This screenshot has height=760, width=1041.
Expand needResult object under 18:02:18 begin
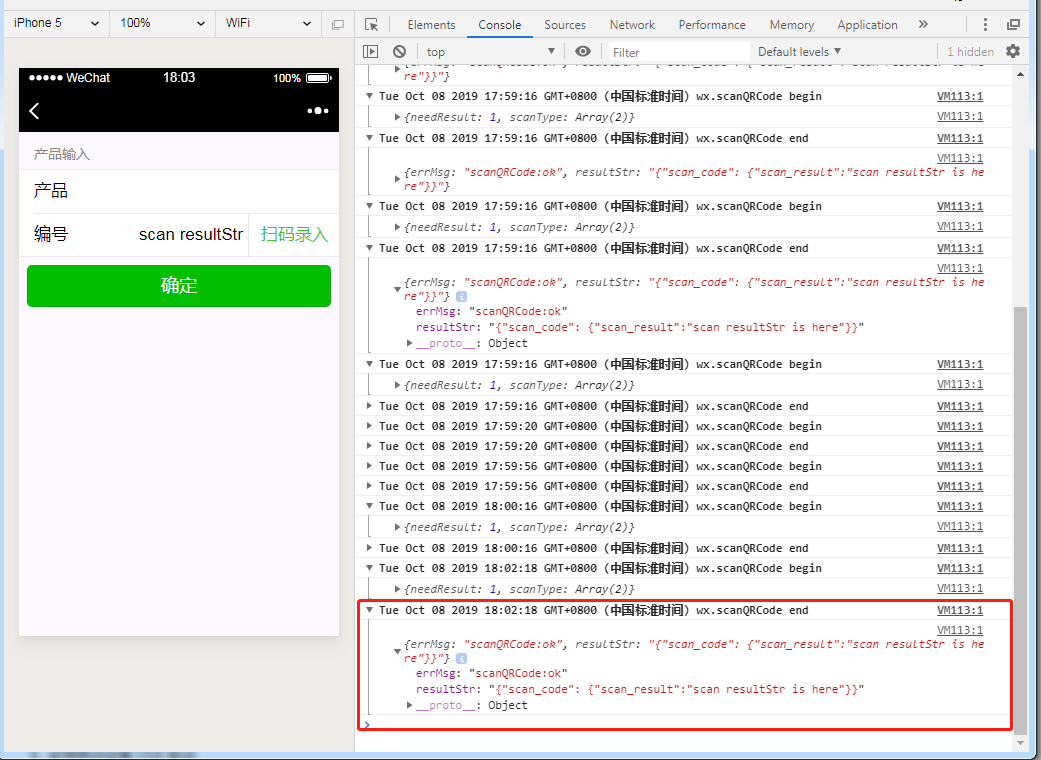[397, 589]
